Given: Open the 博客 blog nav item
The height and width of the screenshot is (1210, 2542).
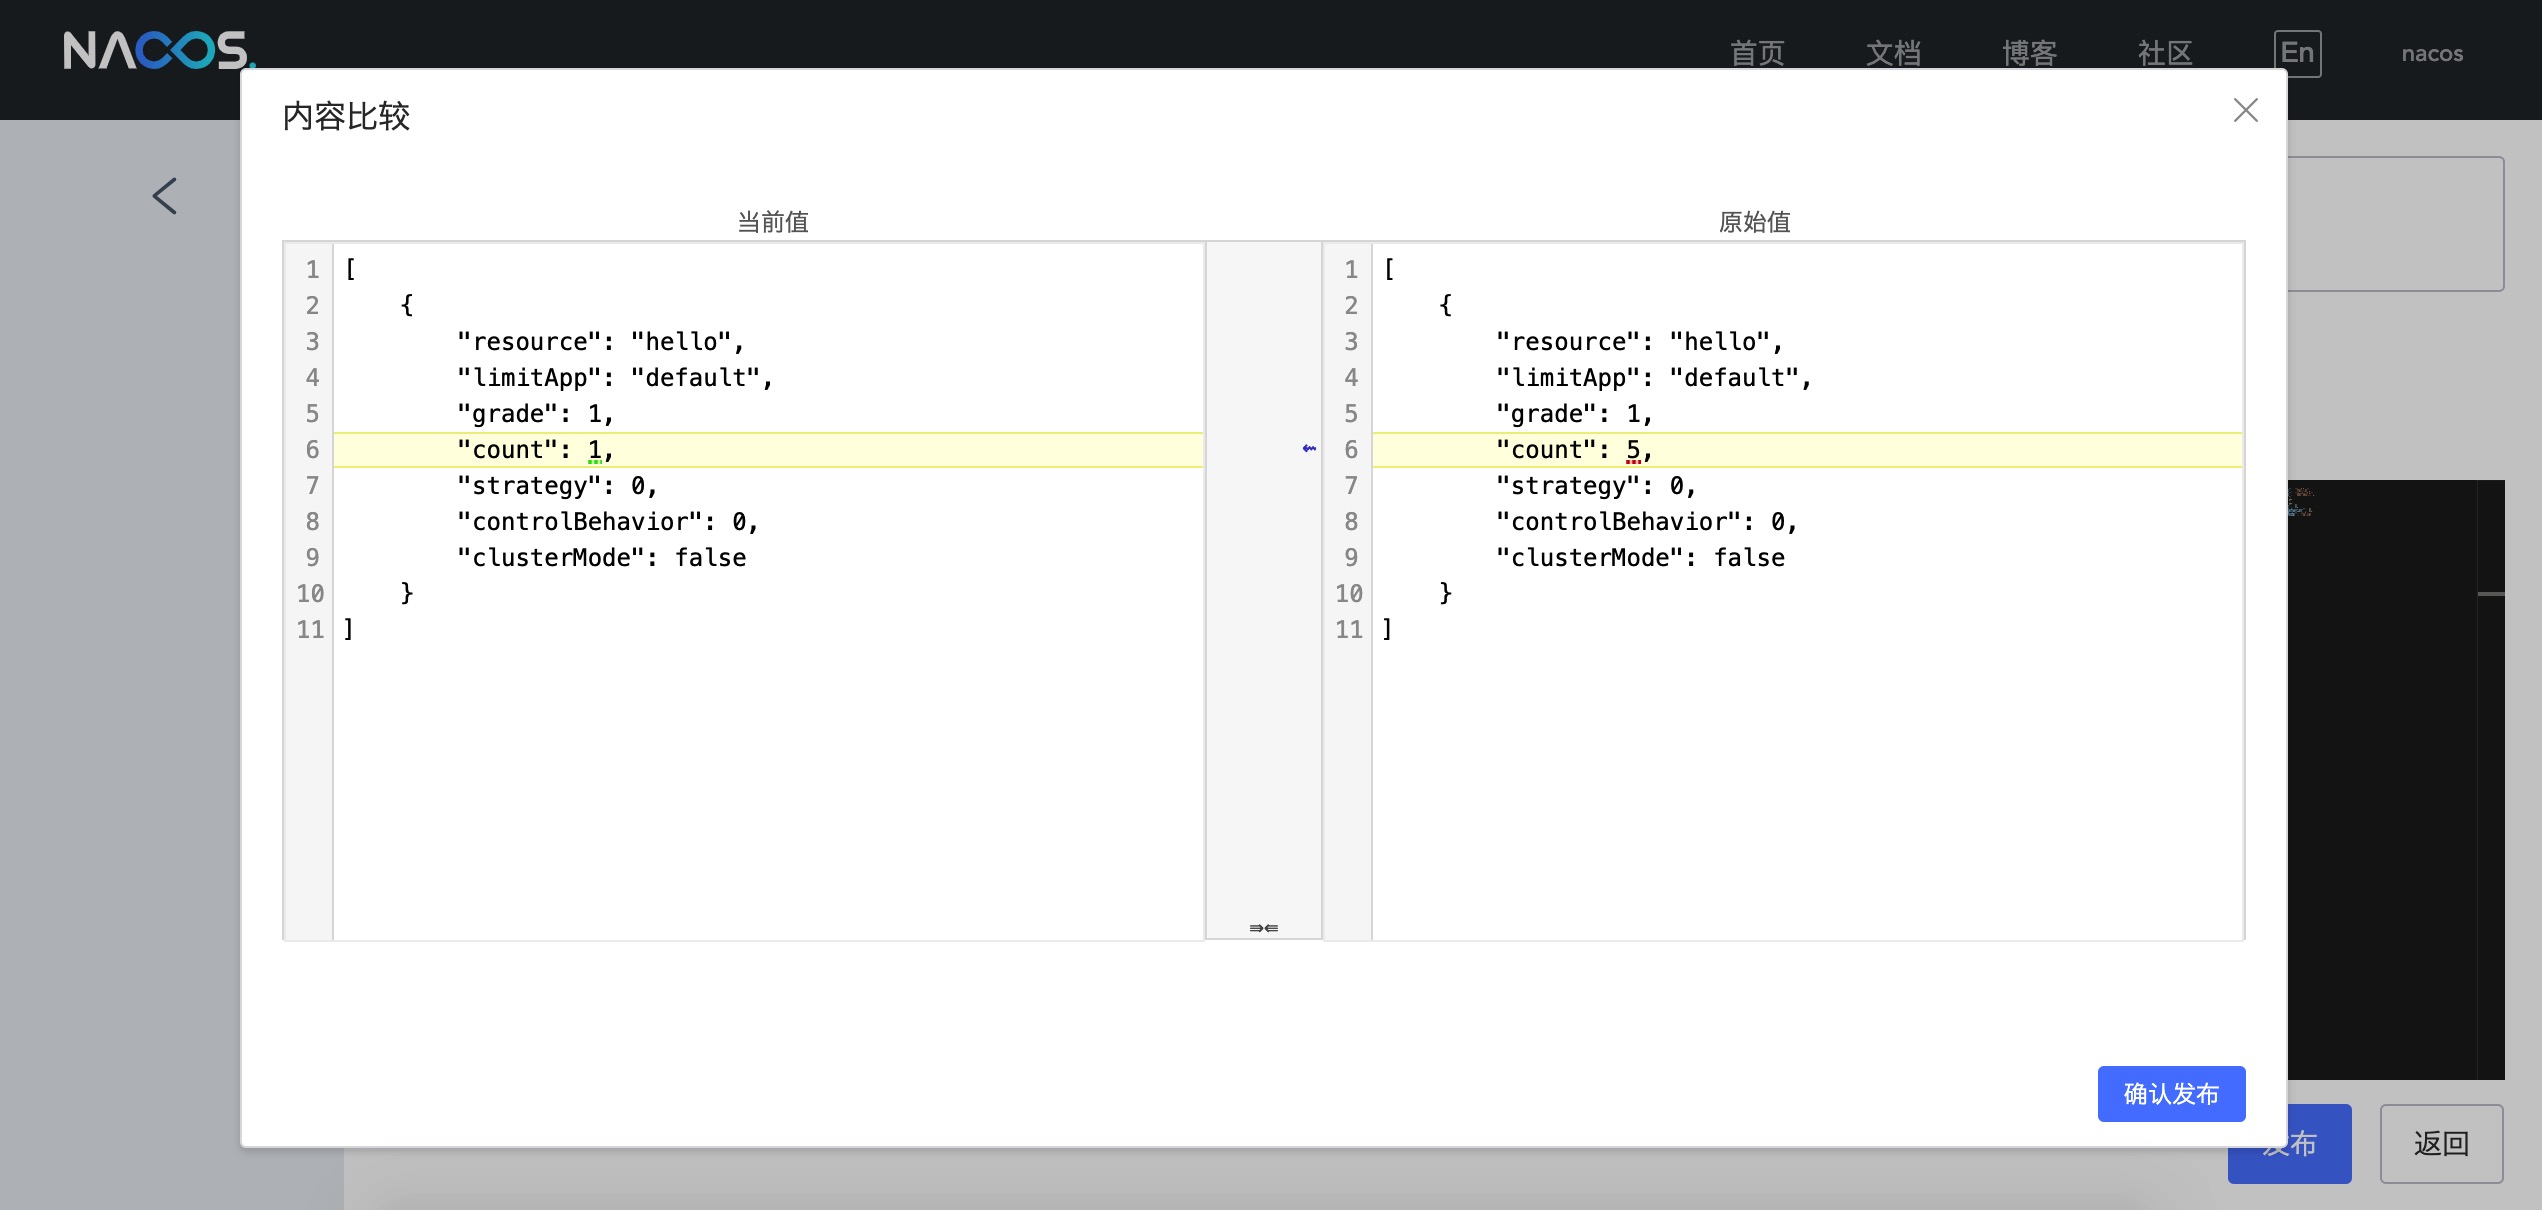Looking at the screenshot, I should coord(2029,53).
